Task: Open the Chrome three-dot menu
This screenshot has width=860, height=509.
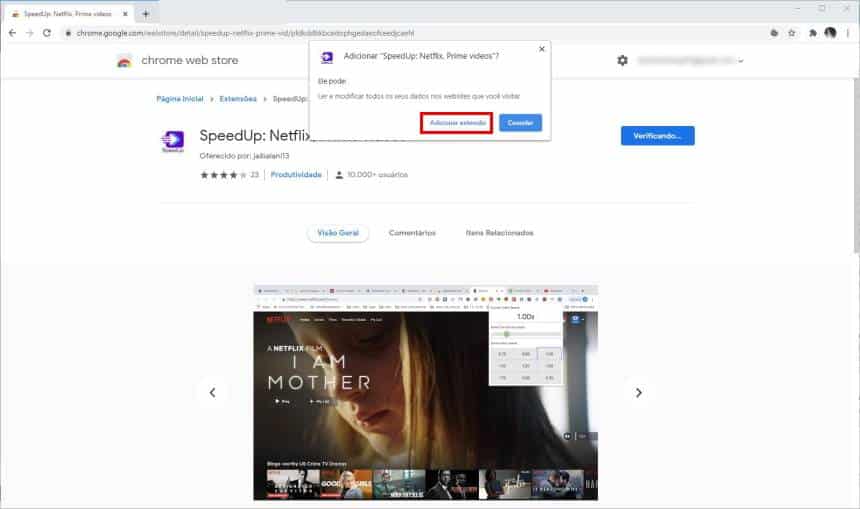Action: 848,33
